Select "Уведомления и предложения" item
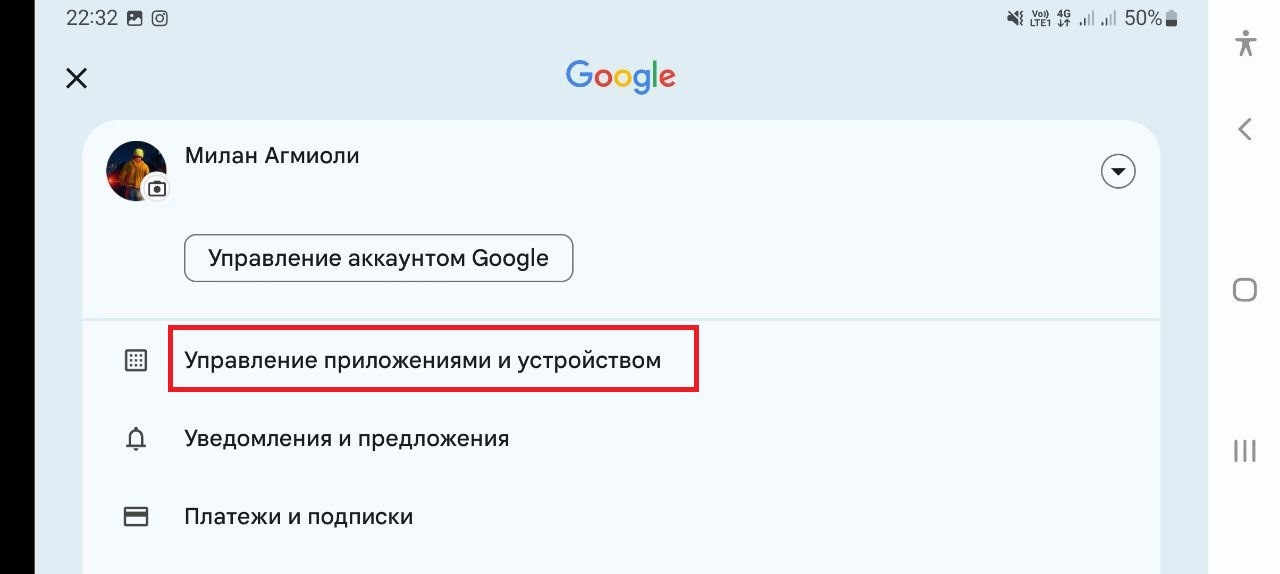 346,438
